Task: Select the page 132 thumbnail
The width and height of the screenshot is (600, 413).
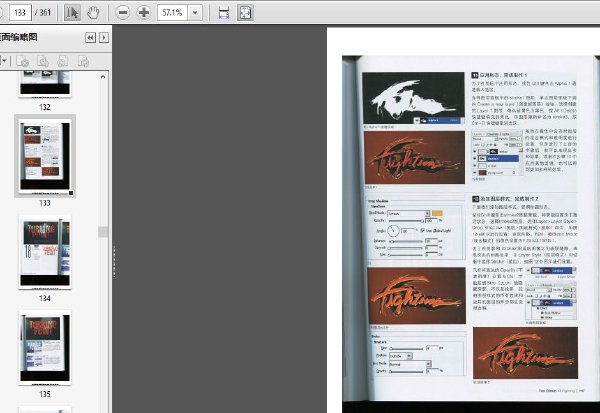Action: click(x=45, y=84)
